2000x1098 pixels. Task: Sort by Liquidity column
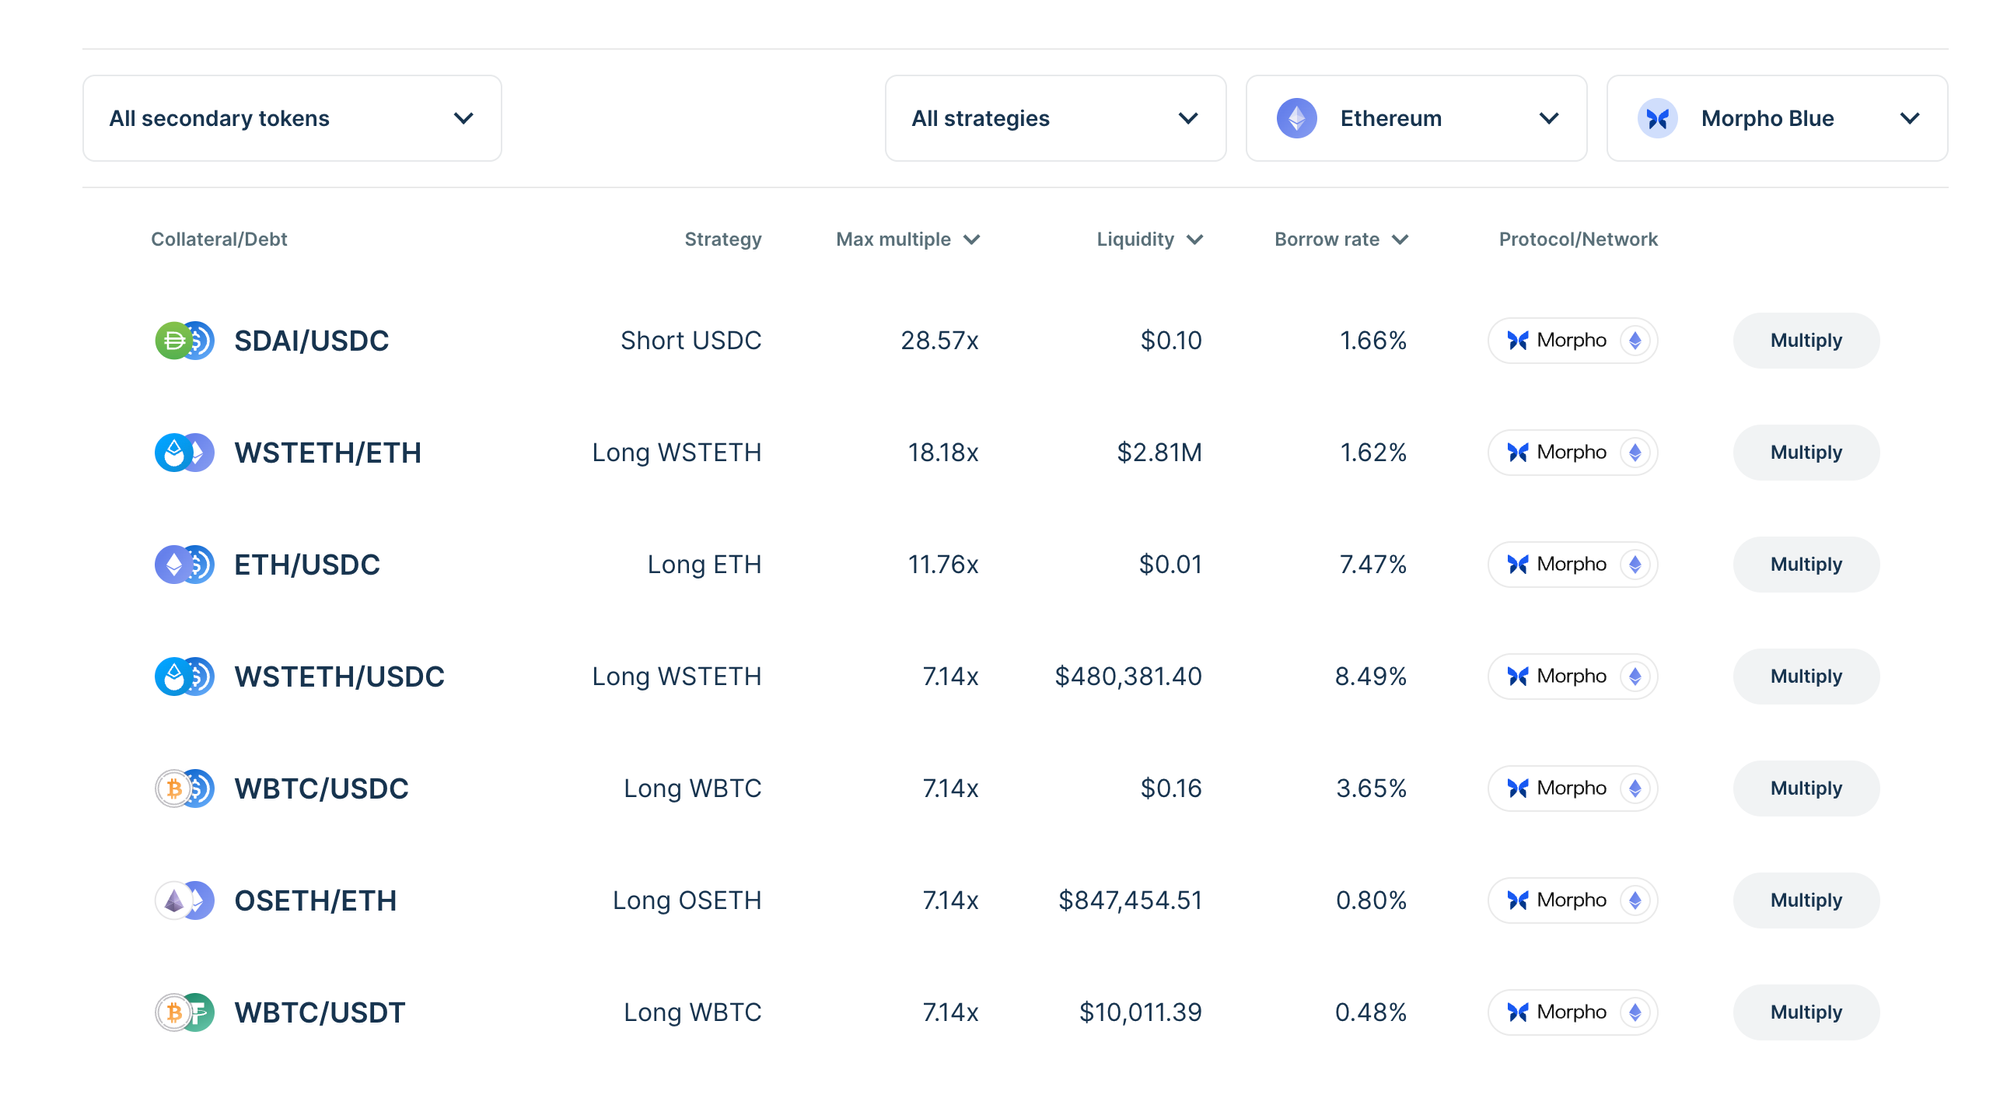click(1149, 240)
